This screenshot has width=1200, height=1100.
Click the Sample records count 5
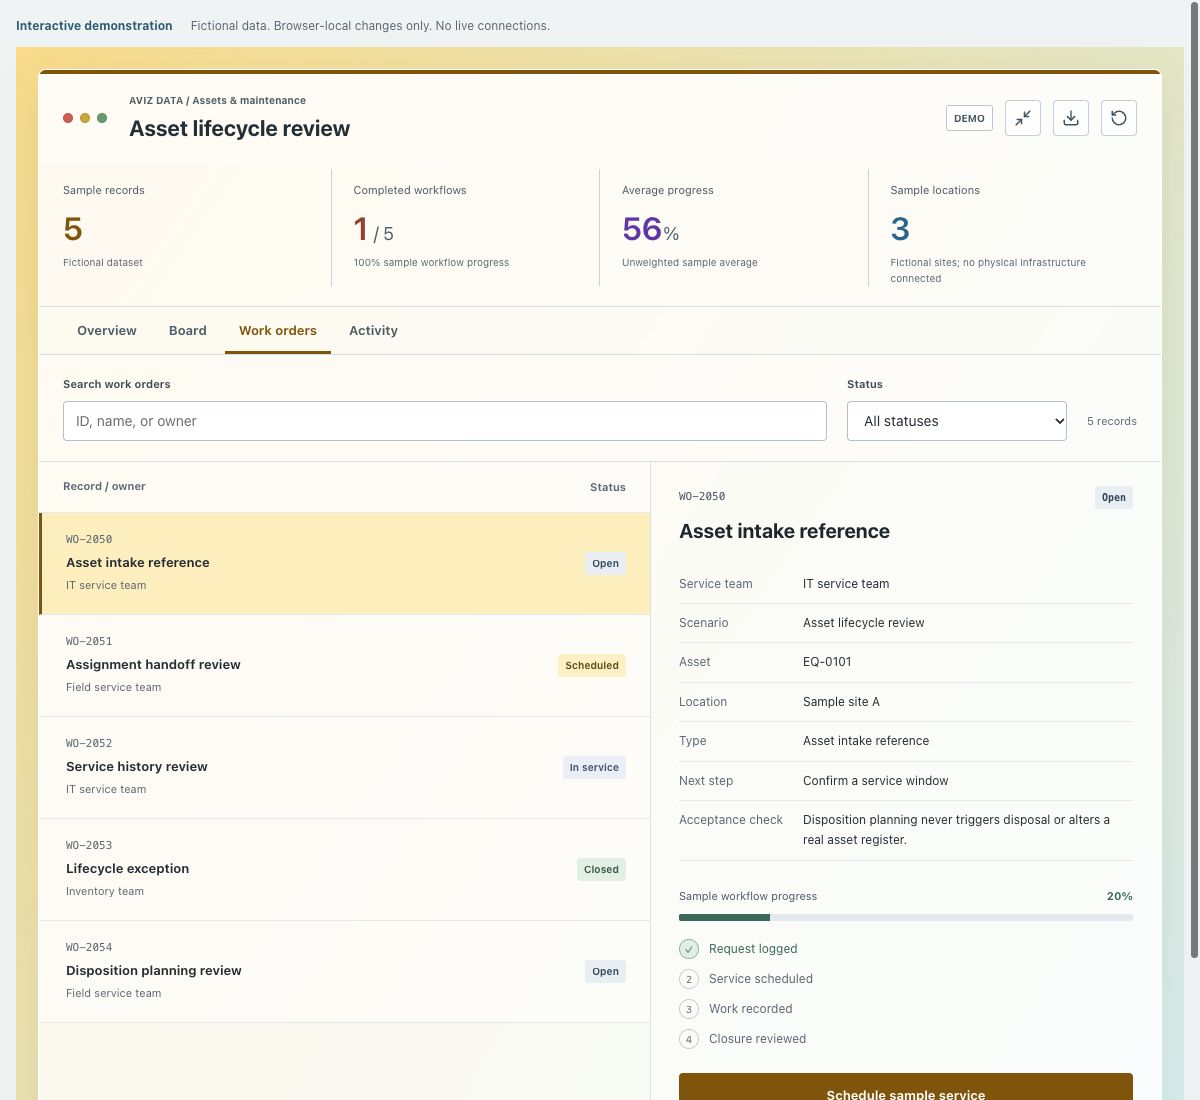pyautogui.click(x=73, y=229)
